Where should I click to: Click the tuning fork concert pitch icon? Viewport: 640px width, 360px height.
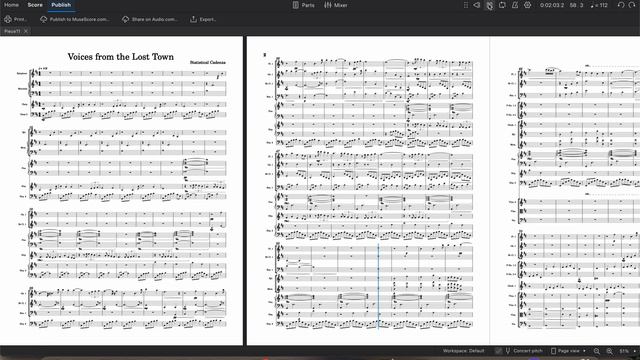(x=508, y=351)
